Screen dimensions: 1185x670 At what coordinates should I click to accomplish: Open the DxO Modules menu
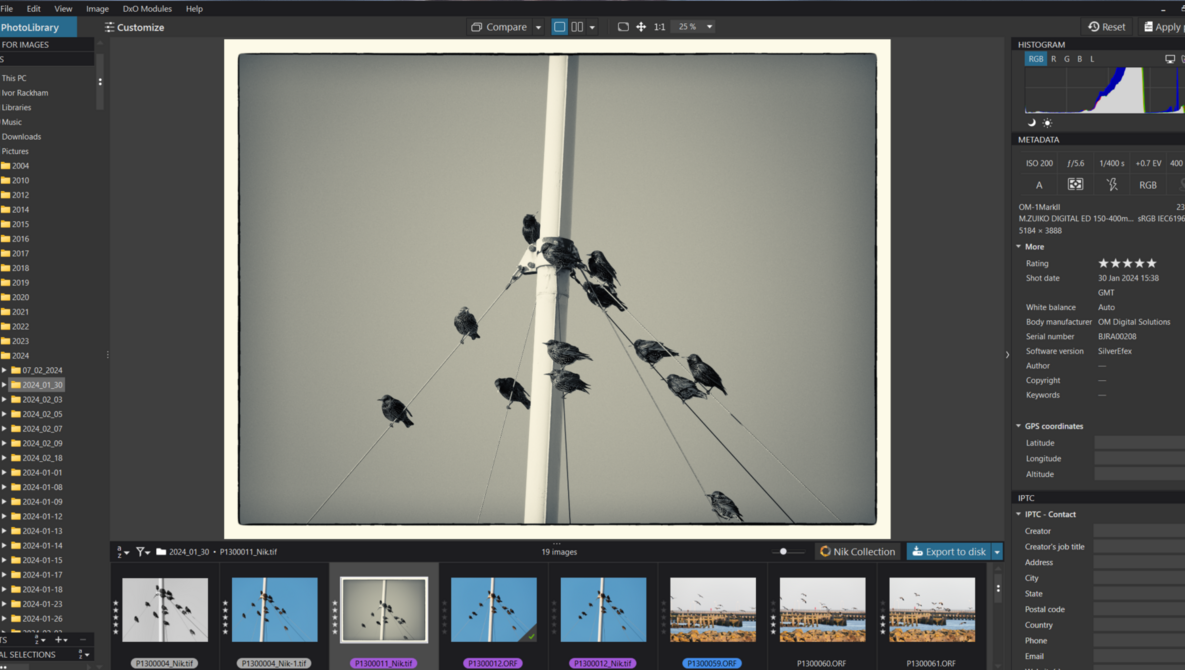click(147, 9)
